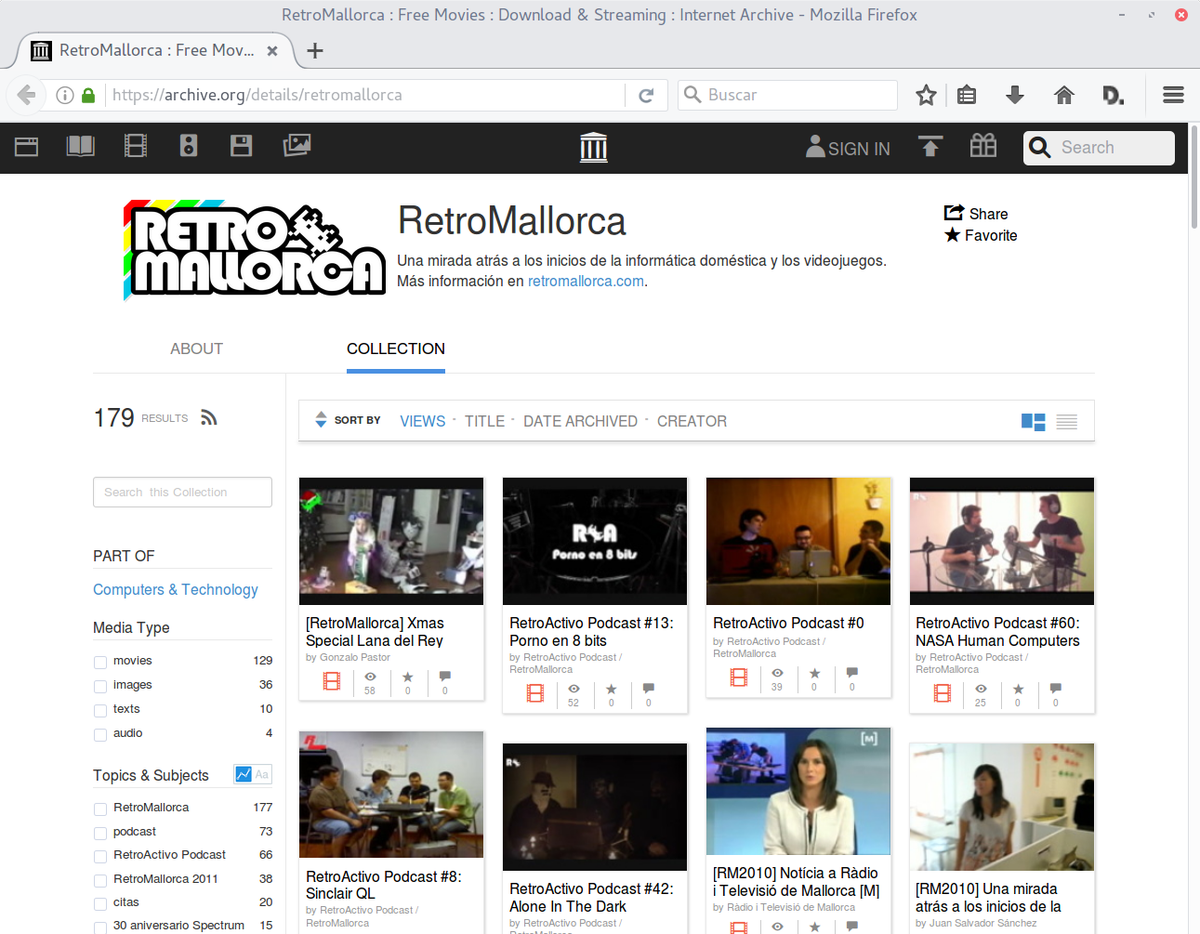1200x934 pixels.
Task: Click the D. extension toolbar icon
Action: (x=1112, y=95)
